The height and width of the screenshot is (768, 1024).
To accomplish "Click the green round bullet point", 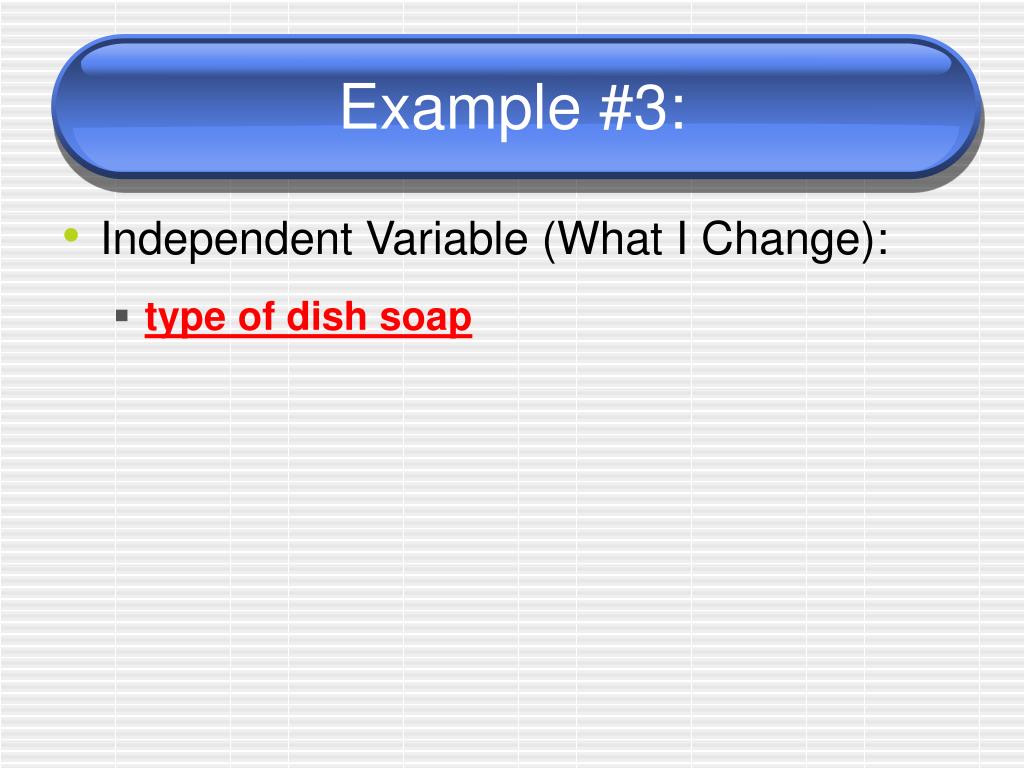I will (x=71, y=235).
